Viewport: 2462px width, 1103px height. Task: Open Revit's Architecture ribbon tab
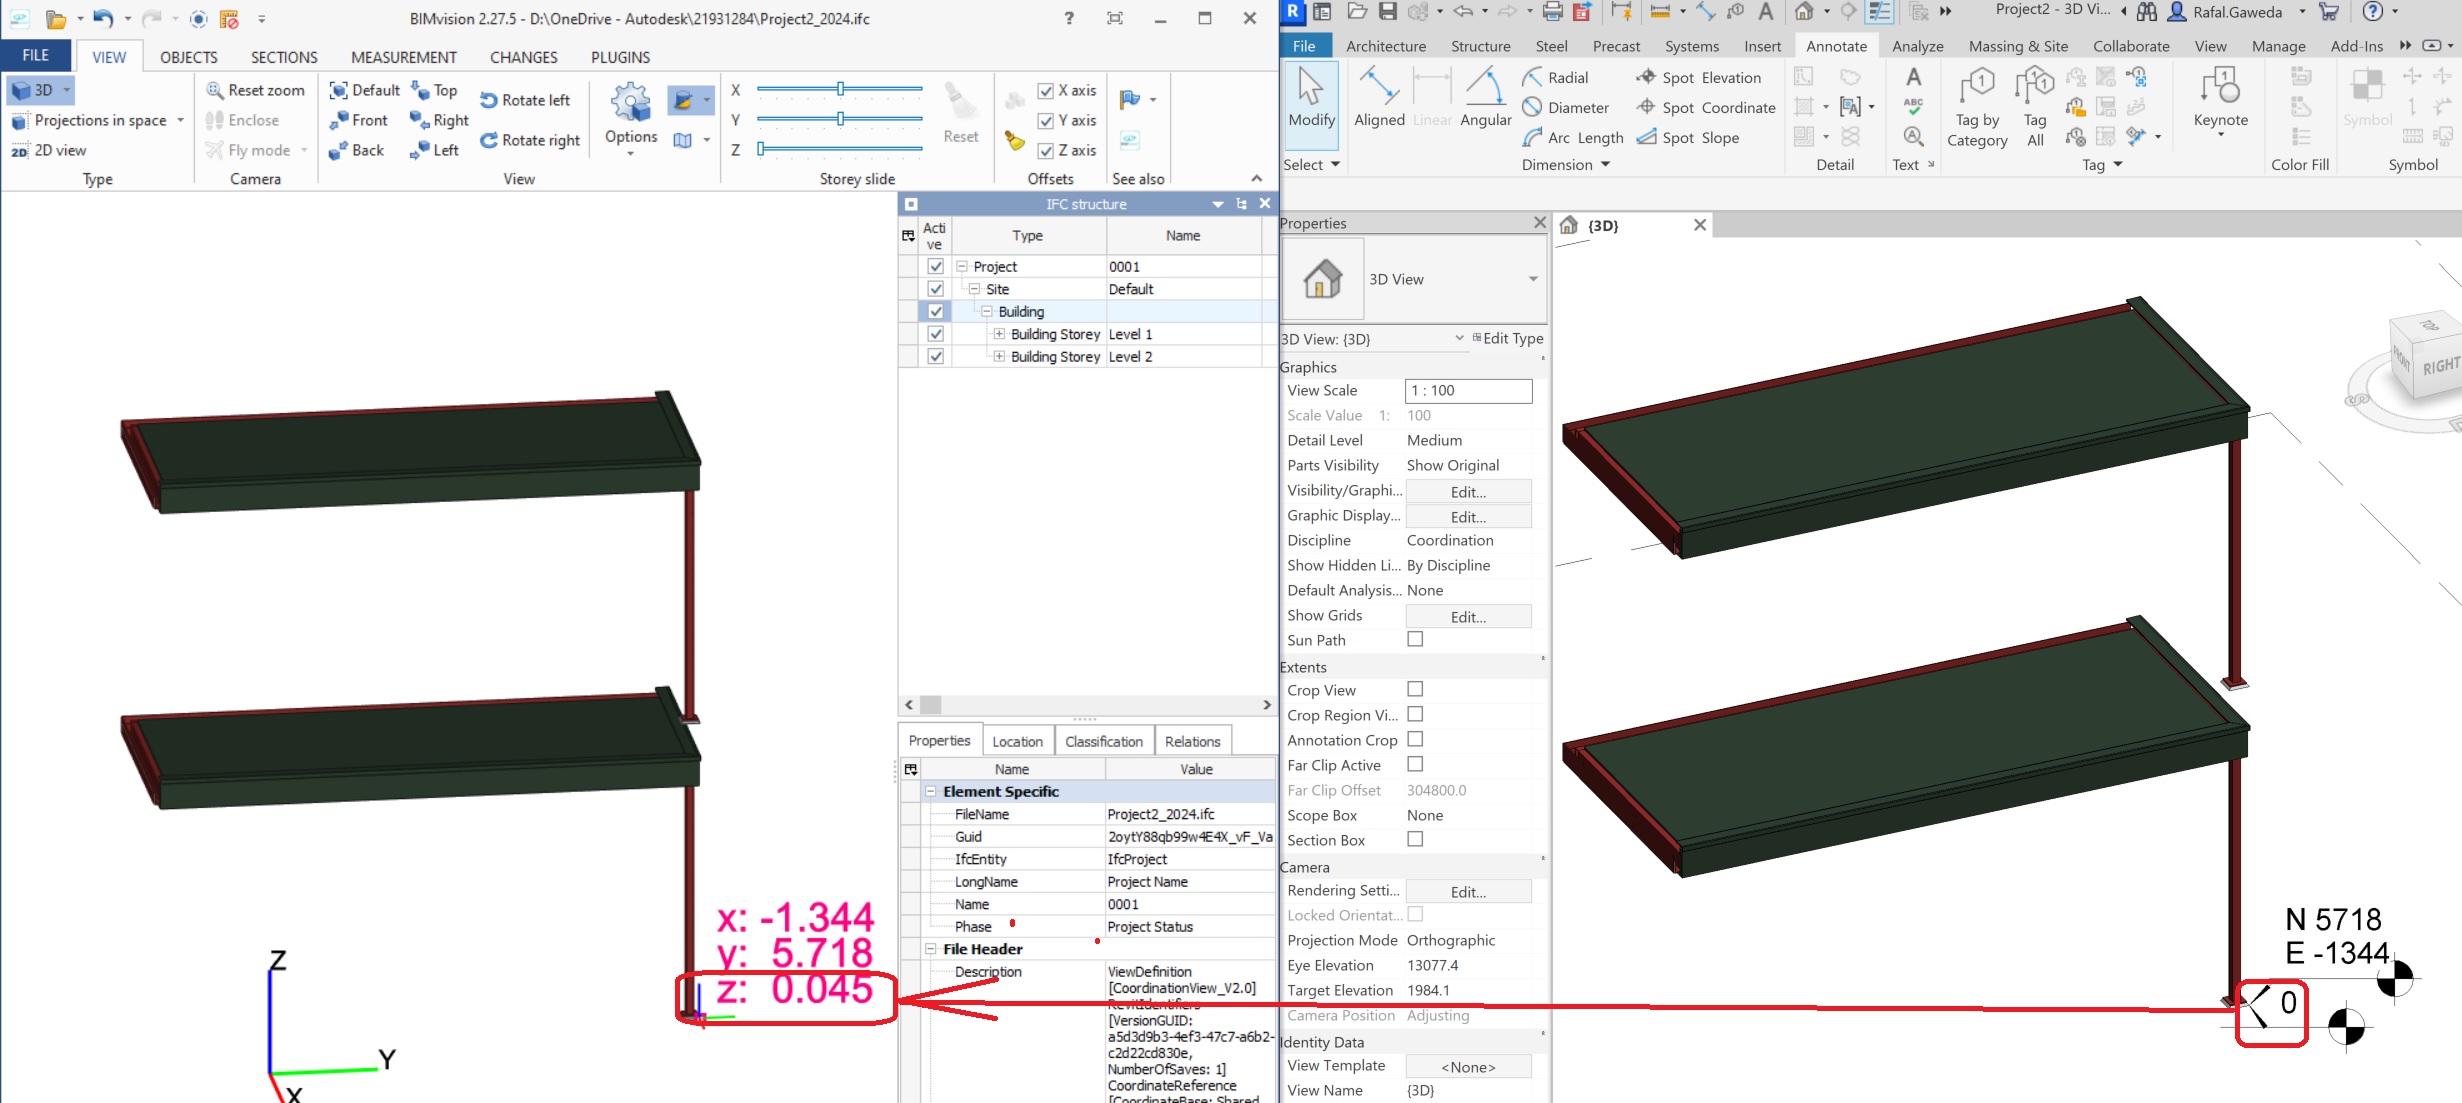point(1385,46)
